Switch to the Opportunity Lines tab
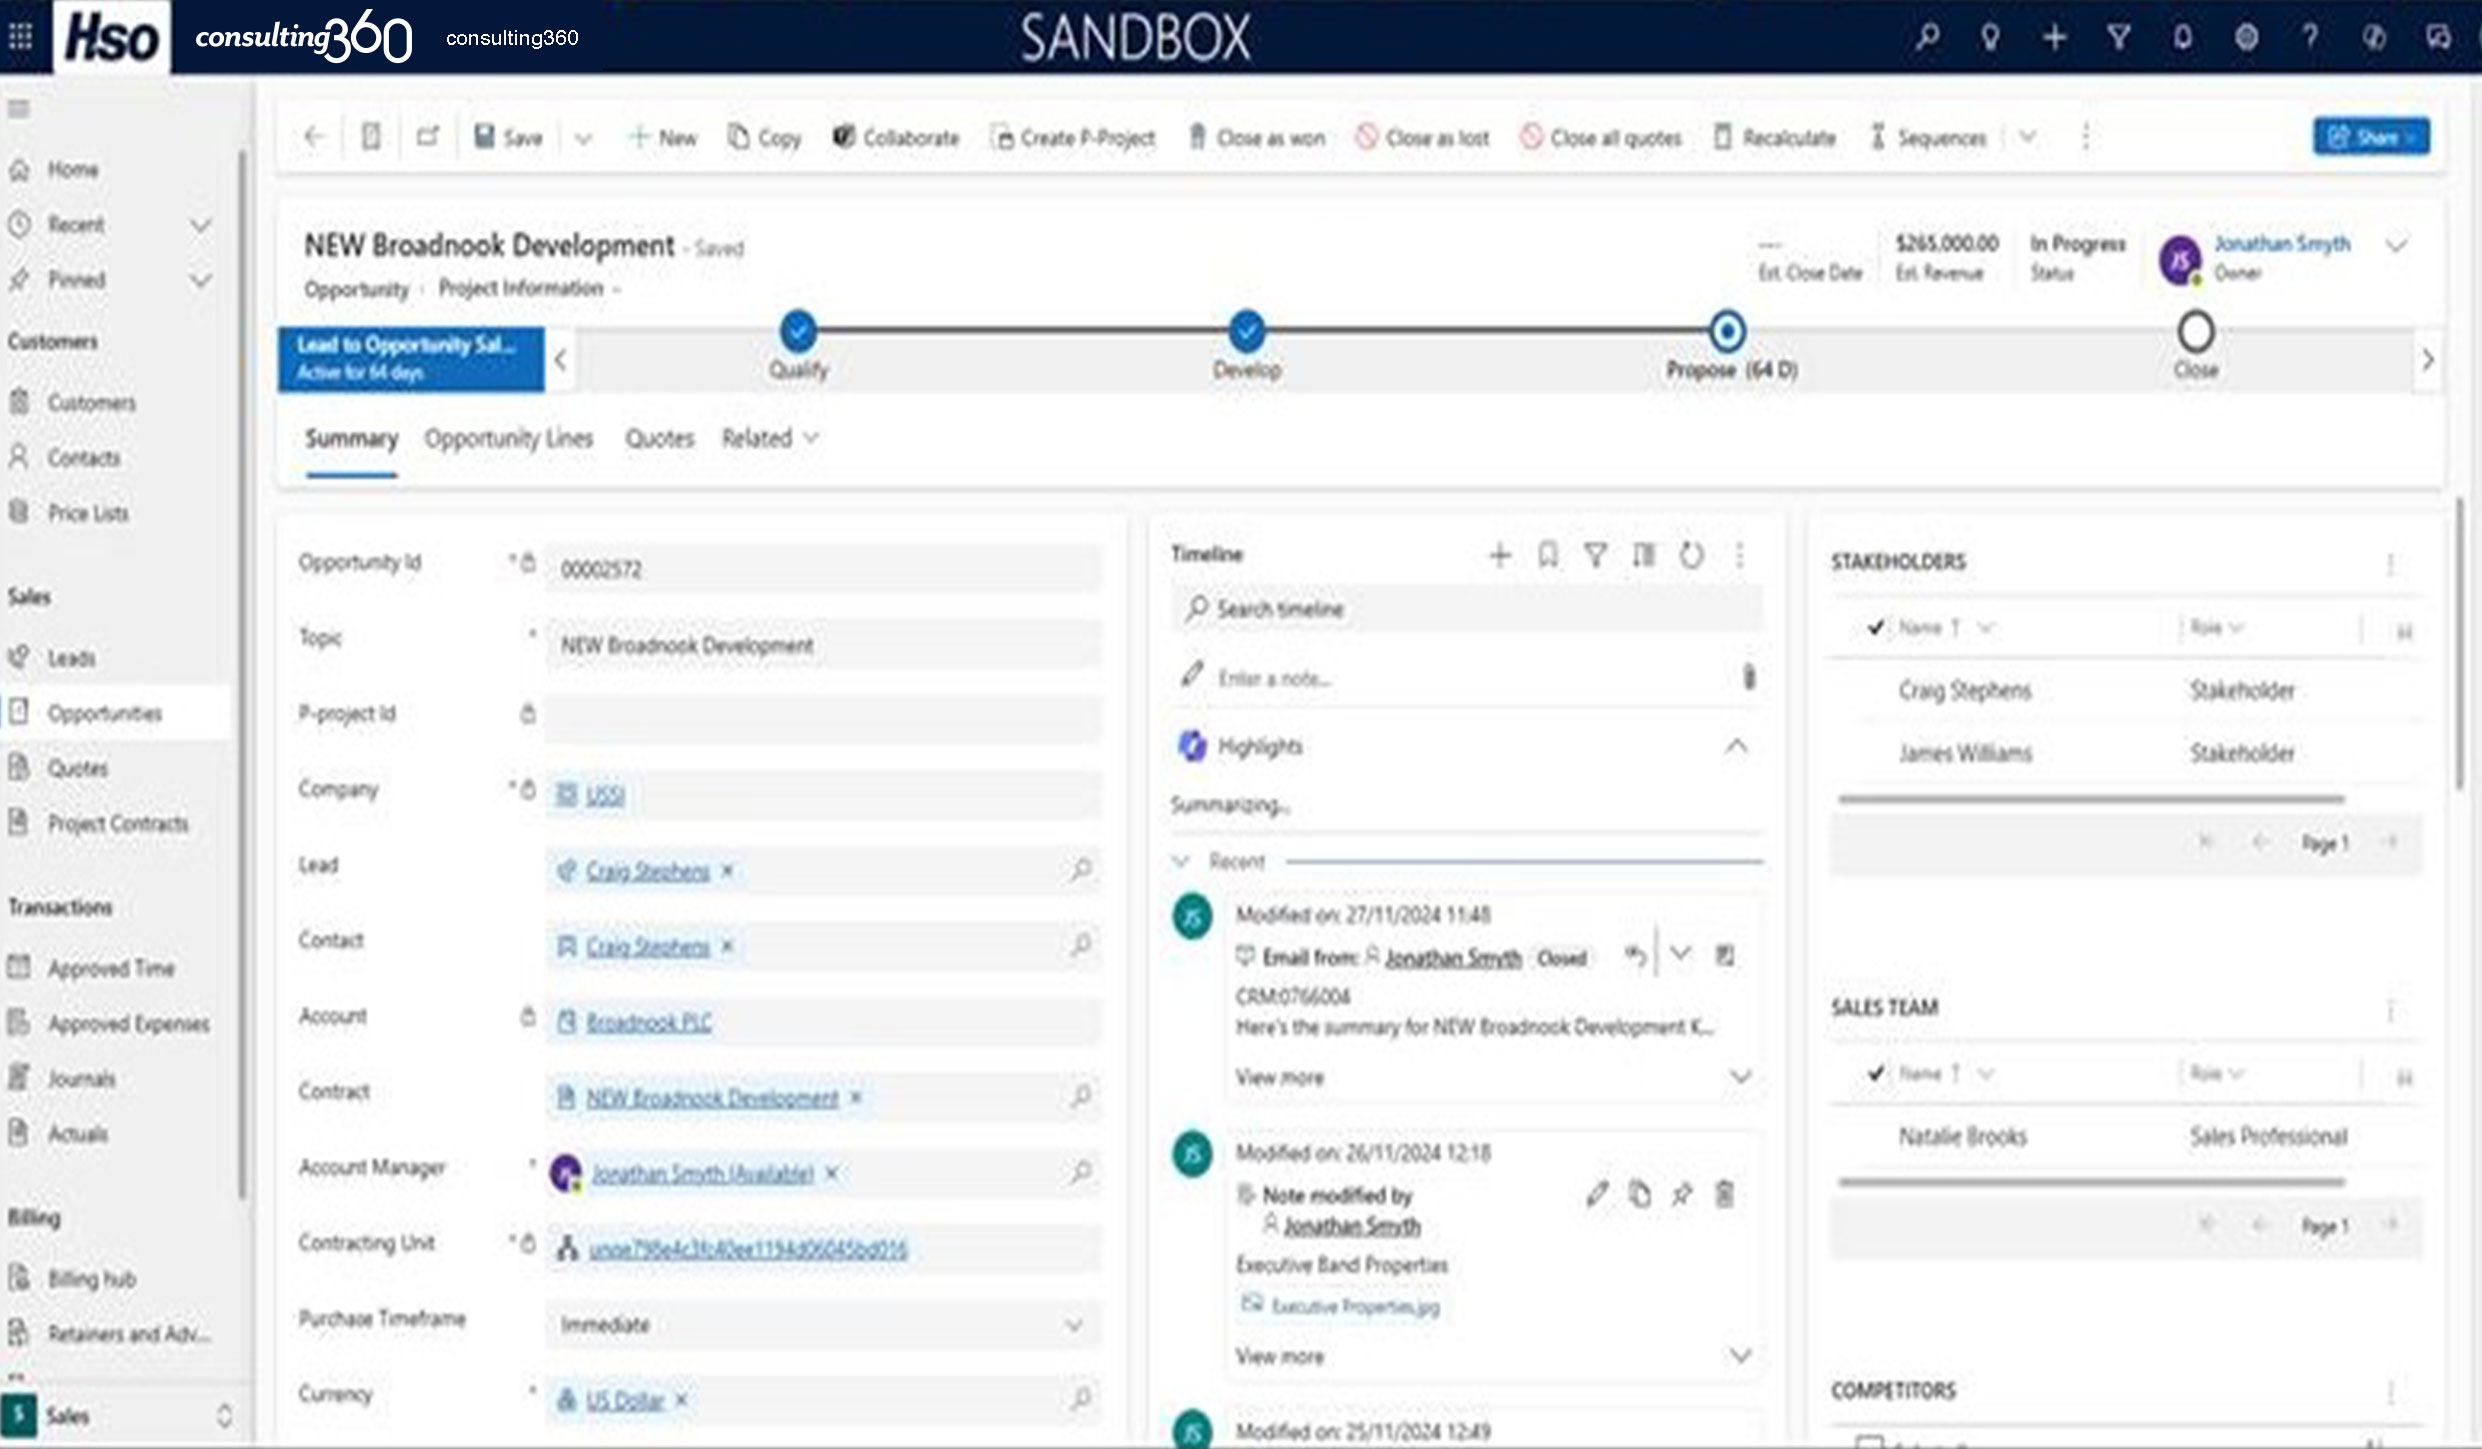Image resolution: width=2482 pixels, height=1449 pixels. (x=508, y=438)
